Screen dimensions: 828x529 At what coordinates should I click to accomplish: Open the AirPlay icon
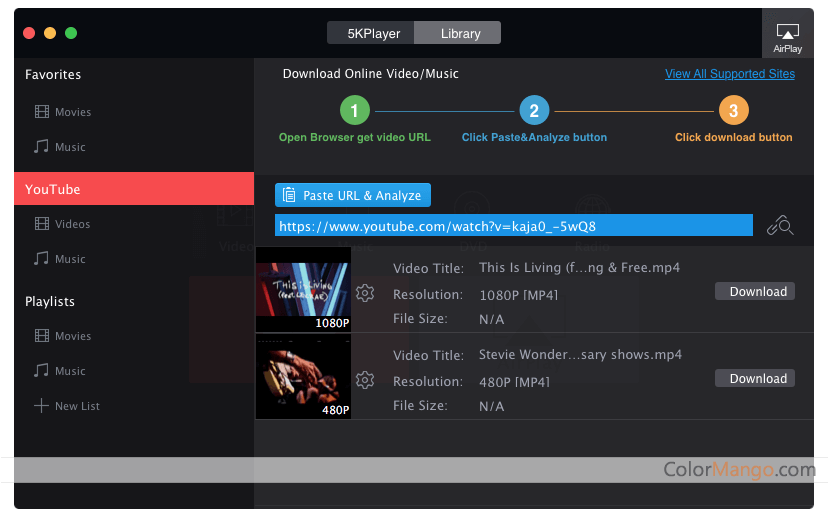787,35
